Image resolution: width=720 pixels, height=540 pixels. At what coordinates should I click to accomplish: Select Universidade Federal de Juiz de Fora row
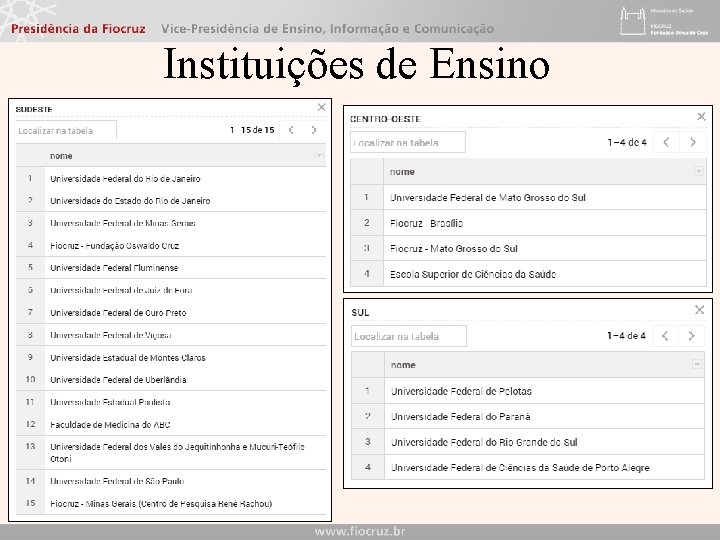tap(171, 290)
